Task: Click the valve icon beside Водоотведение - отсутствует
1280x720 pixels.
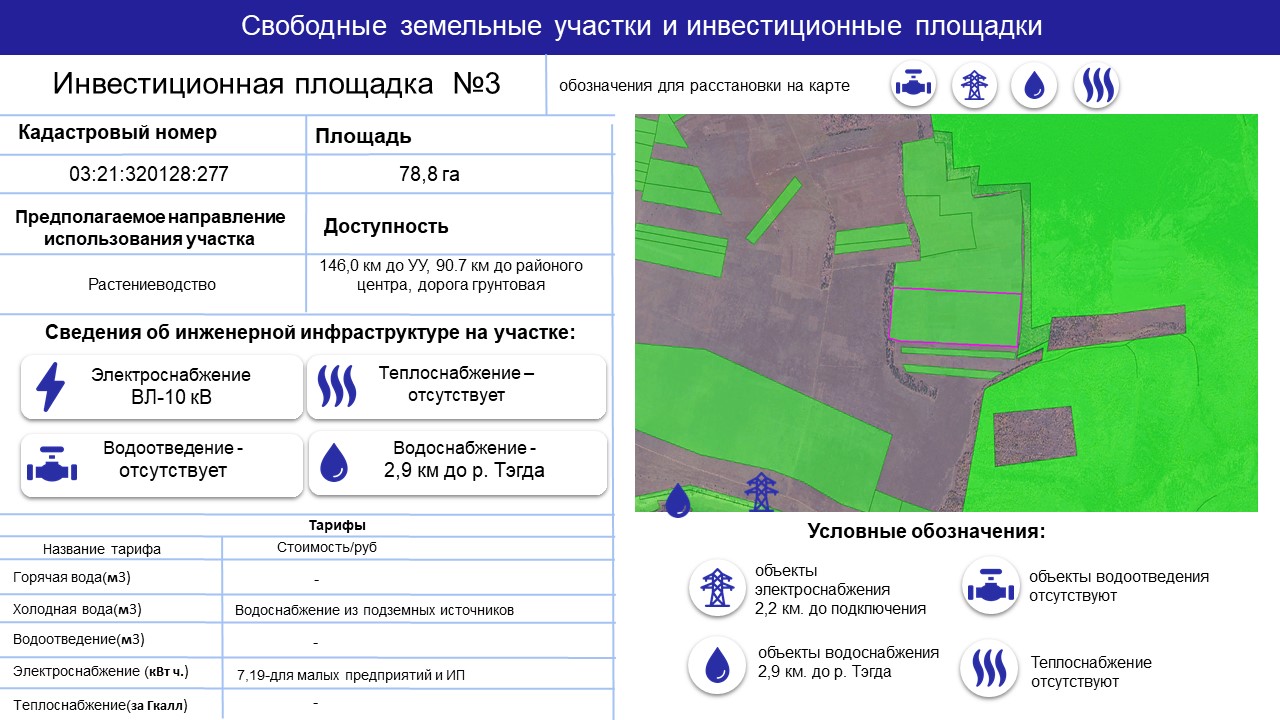Action: tap(50, 465)
